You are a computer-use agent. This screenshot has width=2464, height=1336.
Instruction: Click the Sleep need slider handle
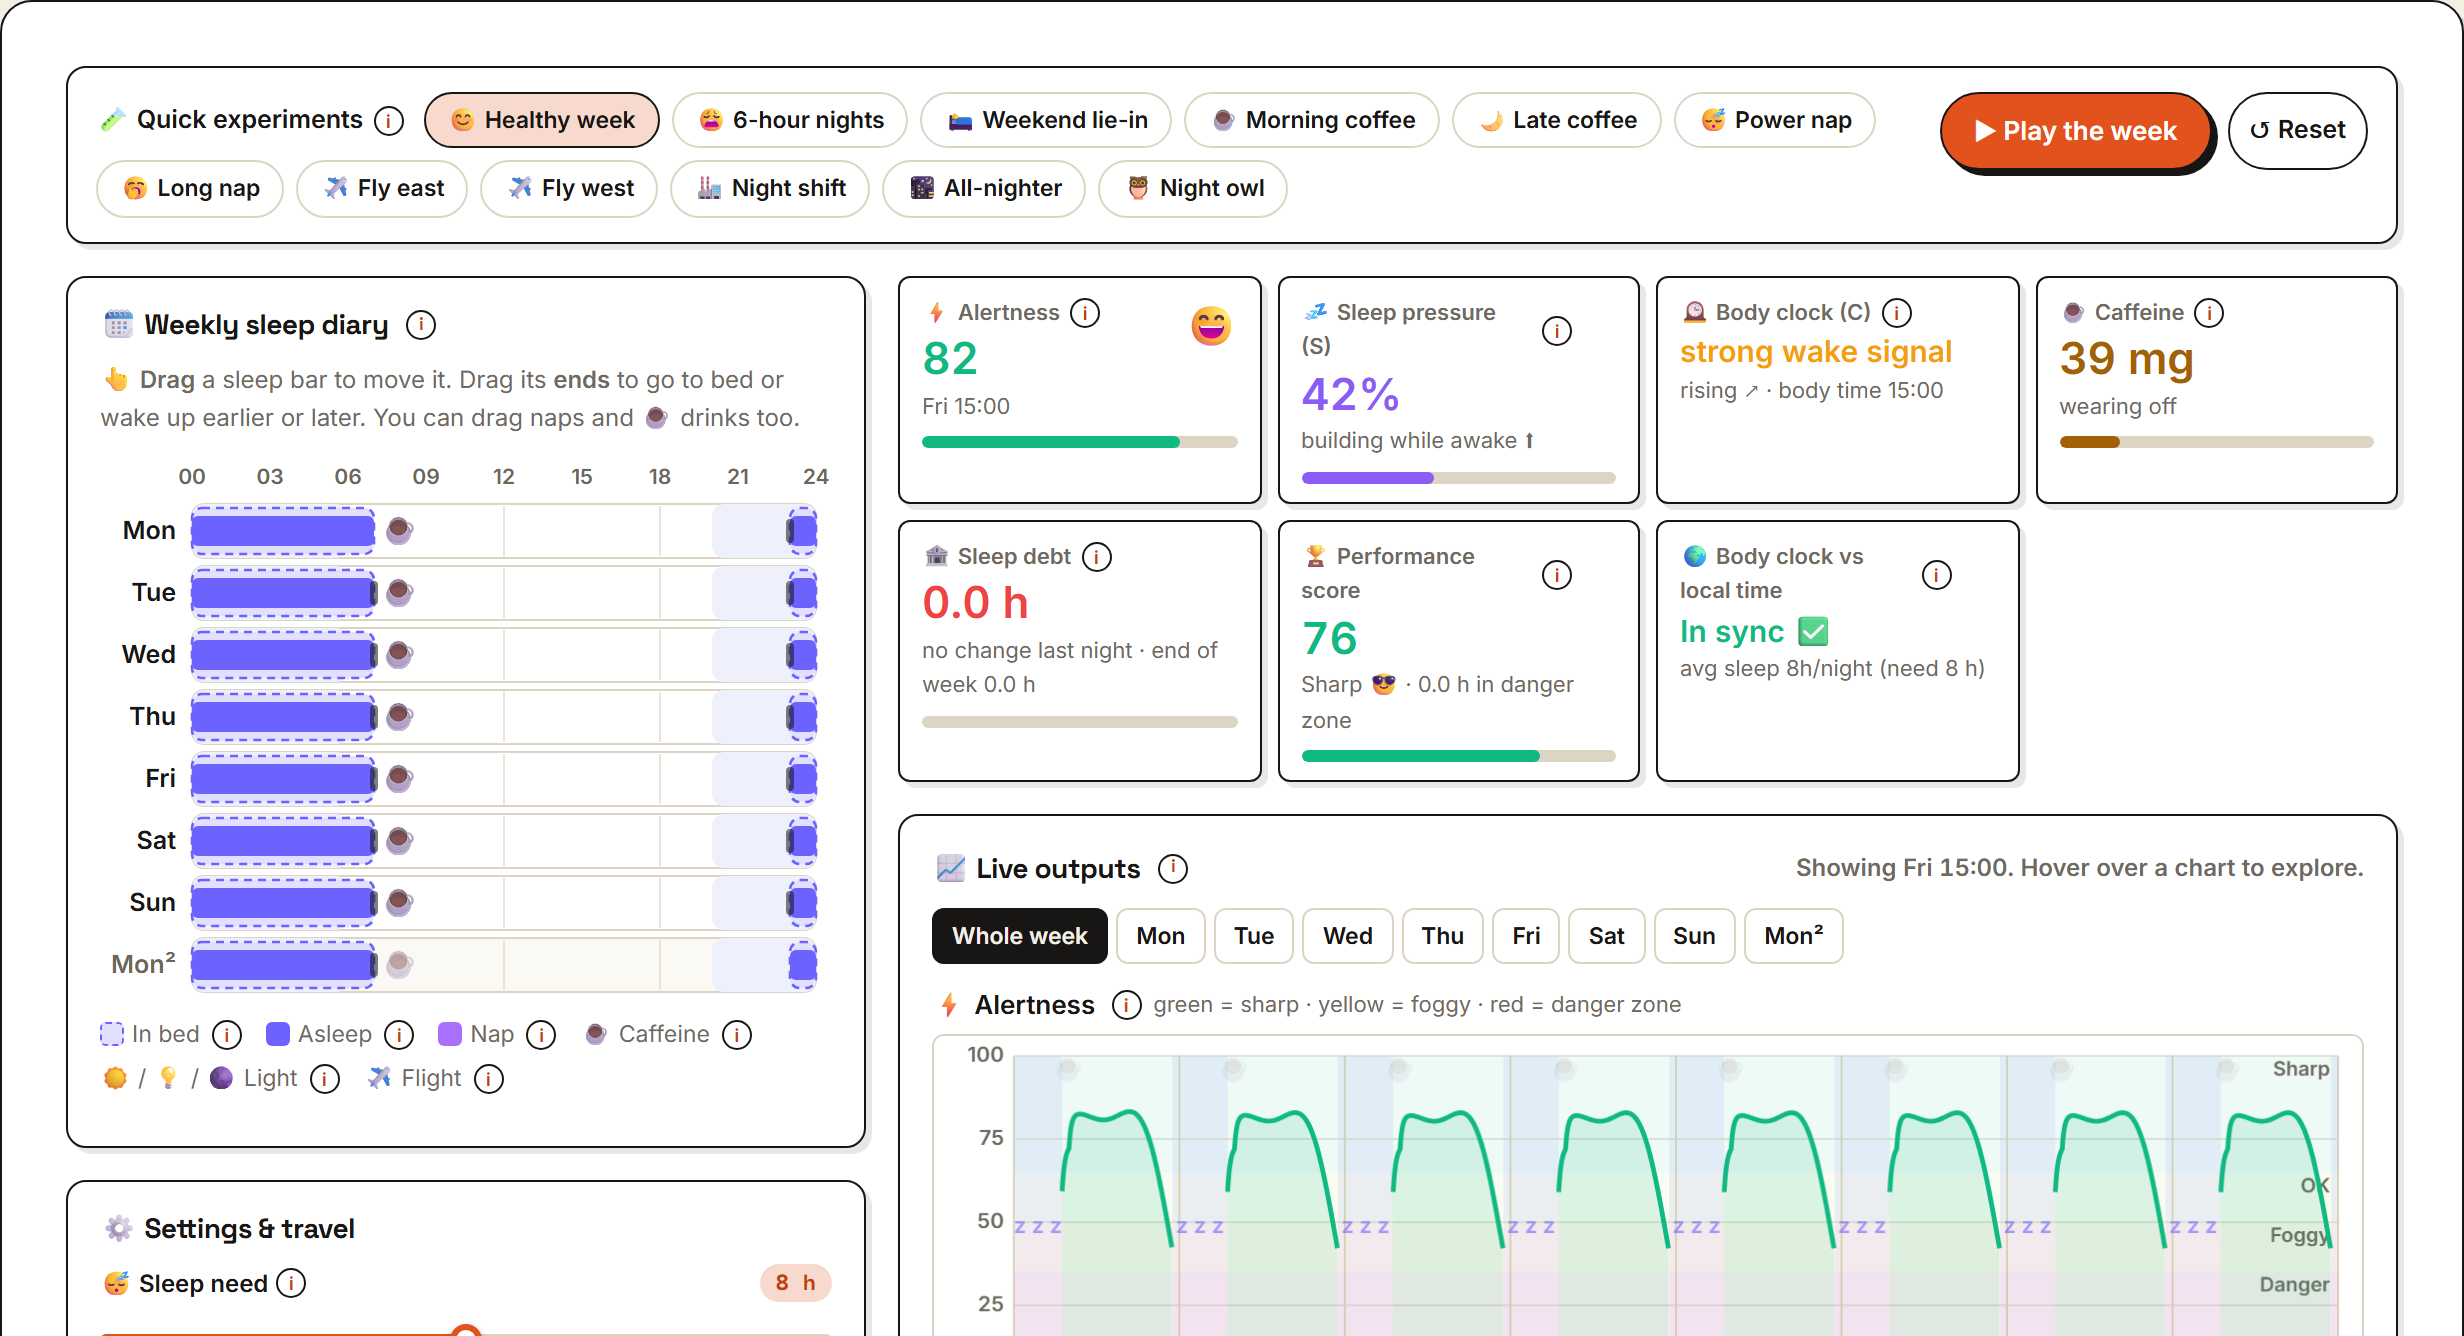coord(466,1330)
